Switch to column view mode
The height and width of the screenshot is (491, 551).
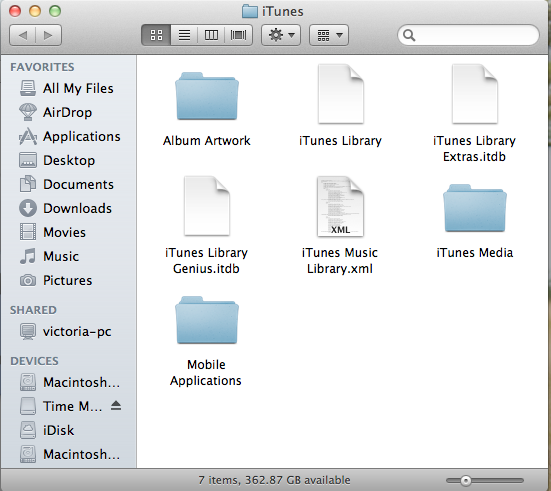tap(211, 35)
